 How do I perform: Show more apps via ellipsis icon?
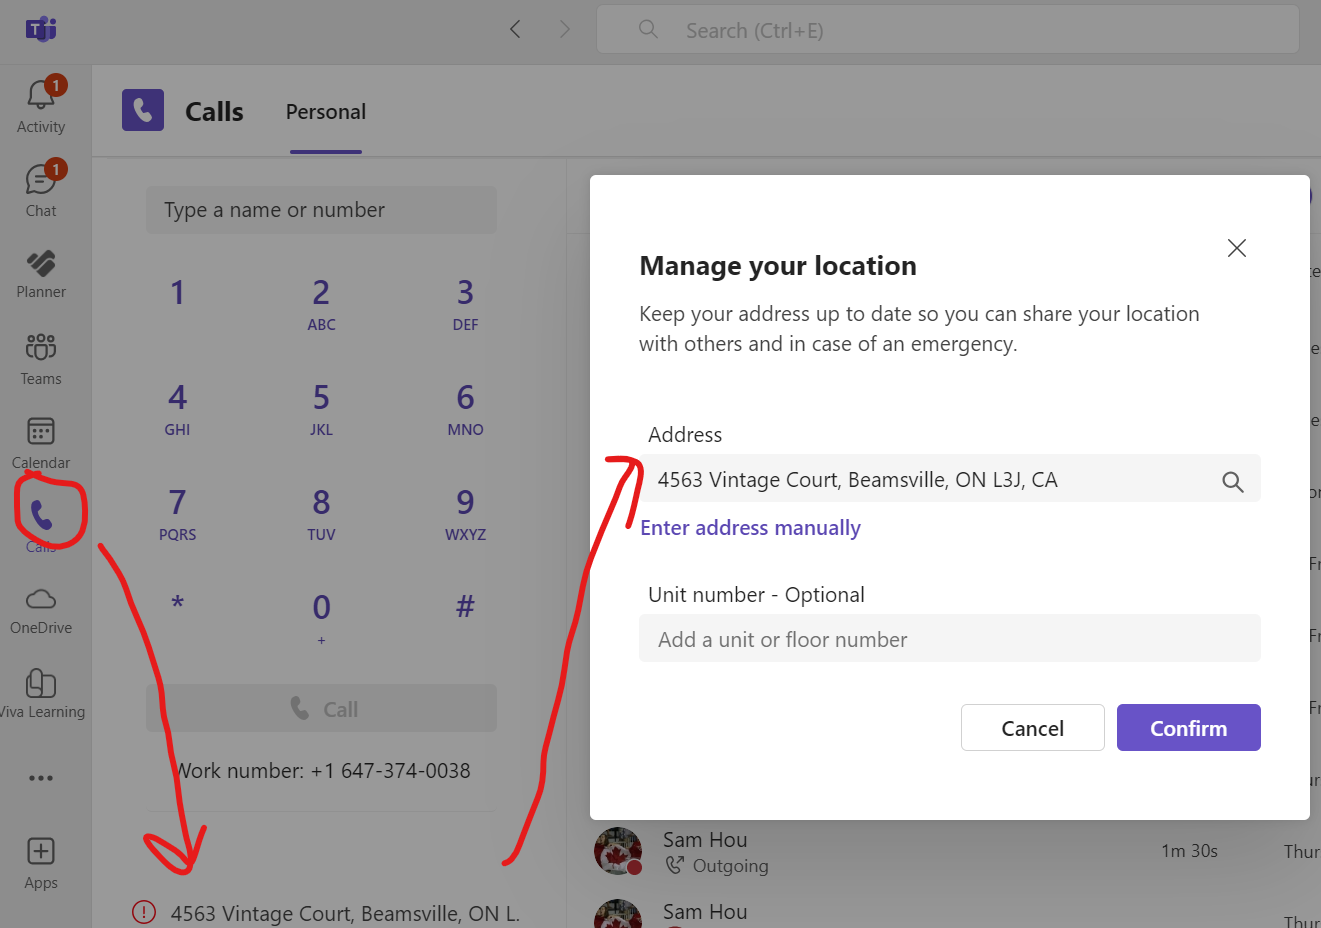[x=41, y=778]
